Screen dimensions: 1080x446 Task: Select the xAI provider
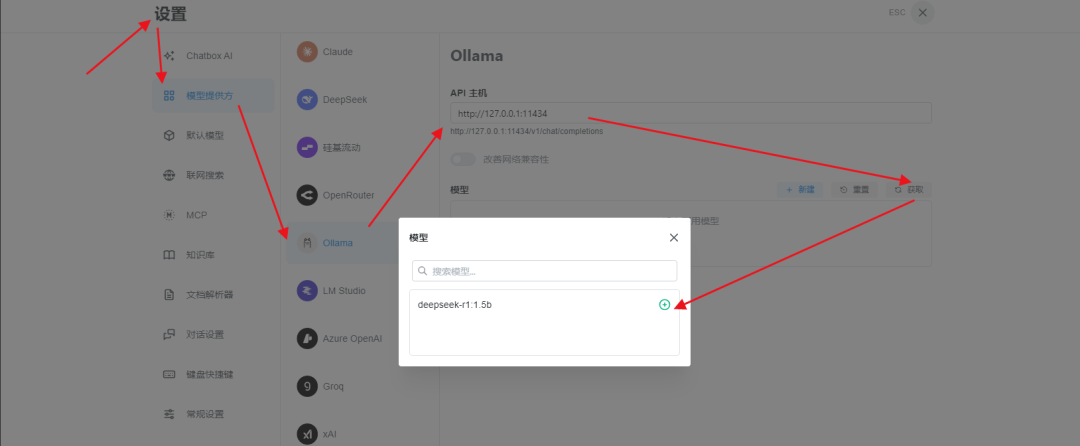pyautogui.click(x=360, y=434)
